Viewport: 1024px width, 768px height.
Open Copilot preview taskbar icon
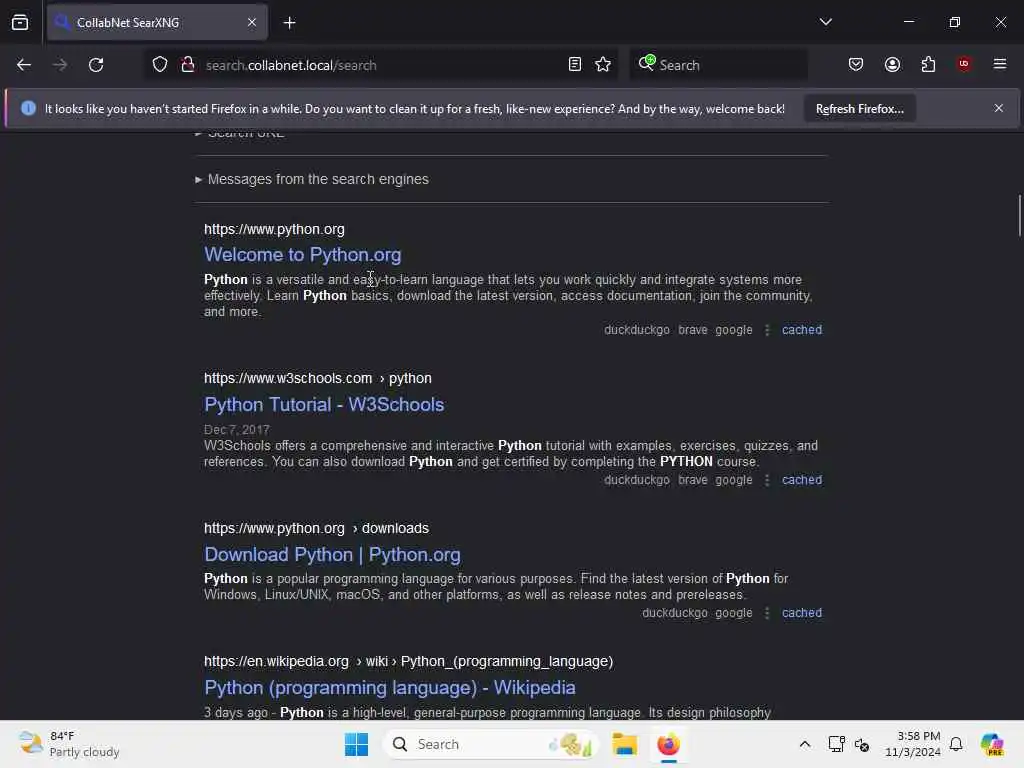992,744
